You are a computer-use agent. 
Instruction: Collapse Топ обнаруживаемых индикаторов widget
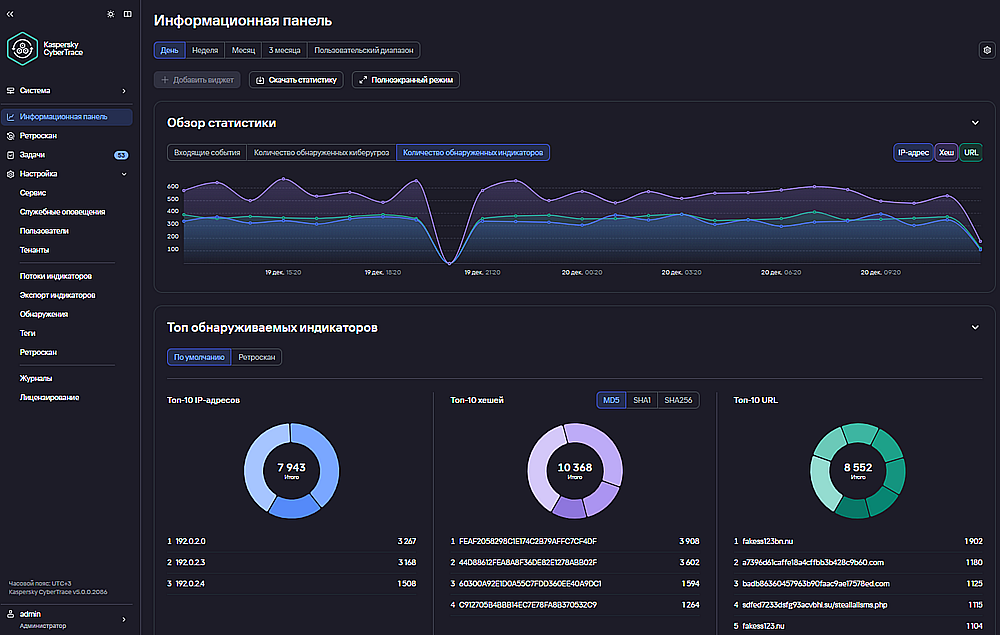click(x=975, y=328)
